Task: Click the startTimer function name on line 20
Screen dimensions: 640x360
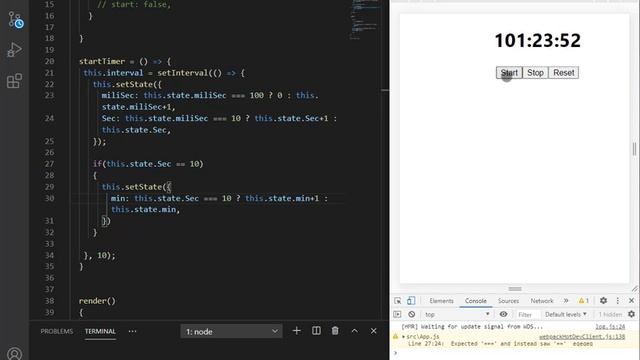Action: tap(102, 61)
